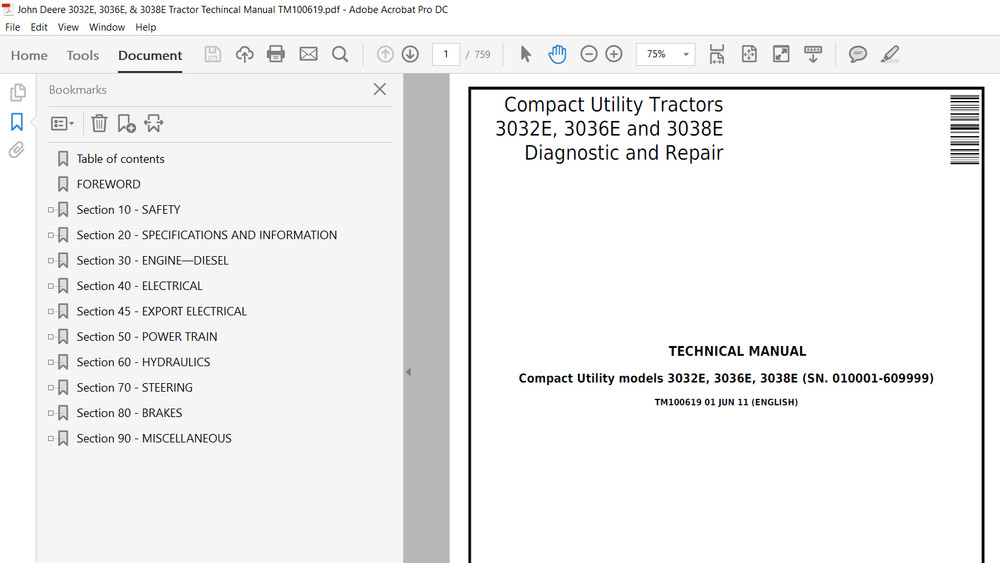This screenshot has width=1000, height=563.
Task: Open the Edit menu
Action: (39, 27)
